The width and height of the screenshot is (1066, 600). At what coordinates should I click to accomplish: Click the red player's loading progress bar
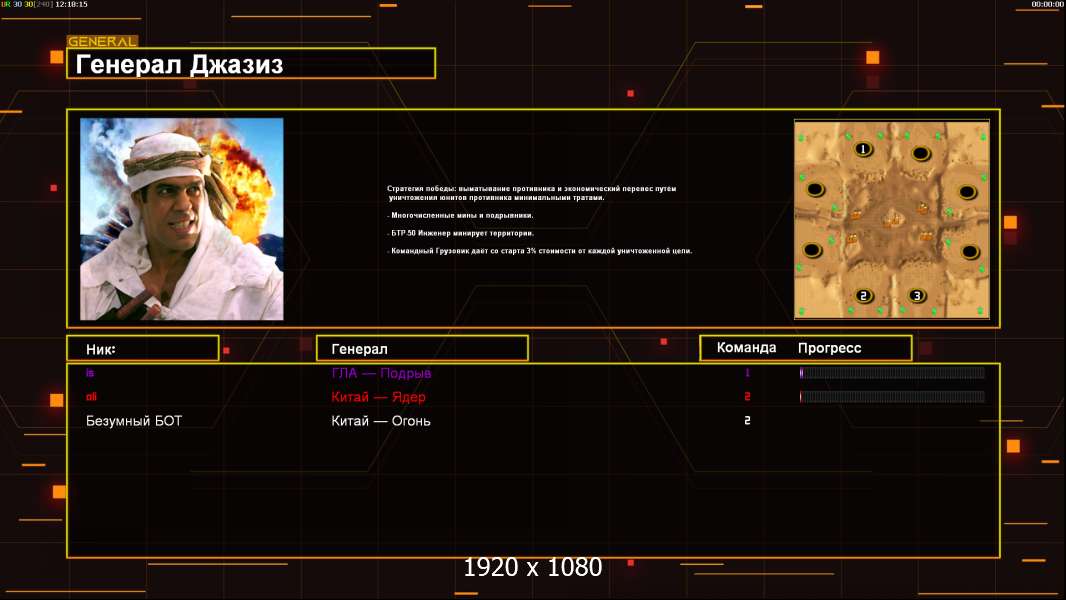(x=892, y=397)
